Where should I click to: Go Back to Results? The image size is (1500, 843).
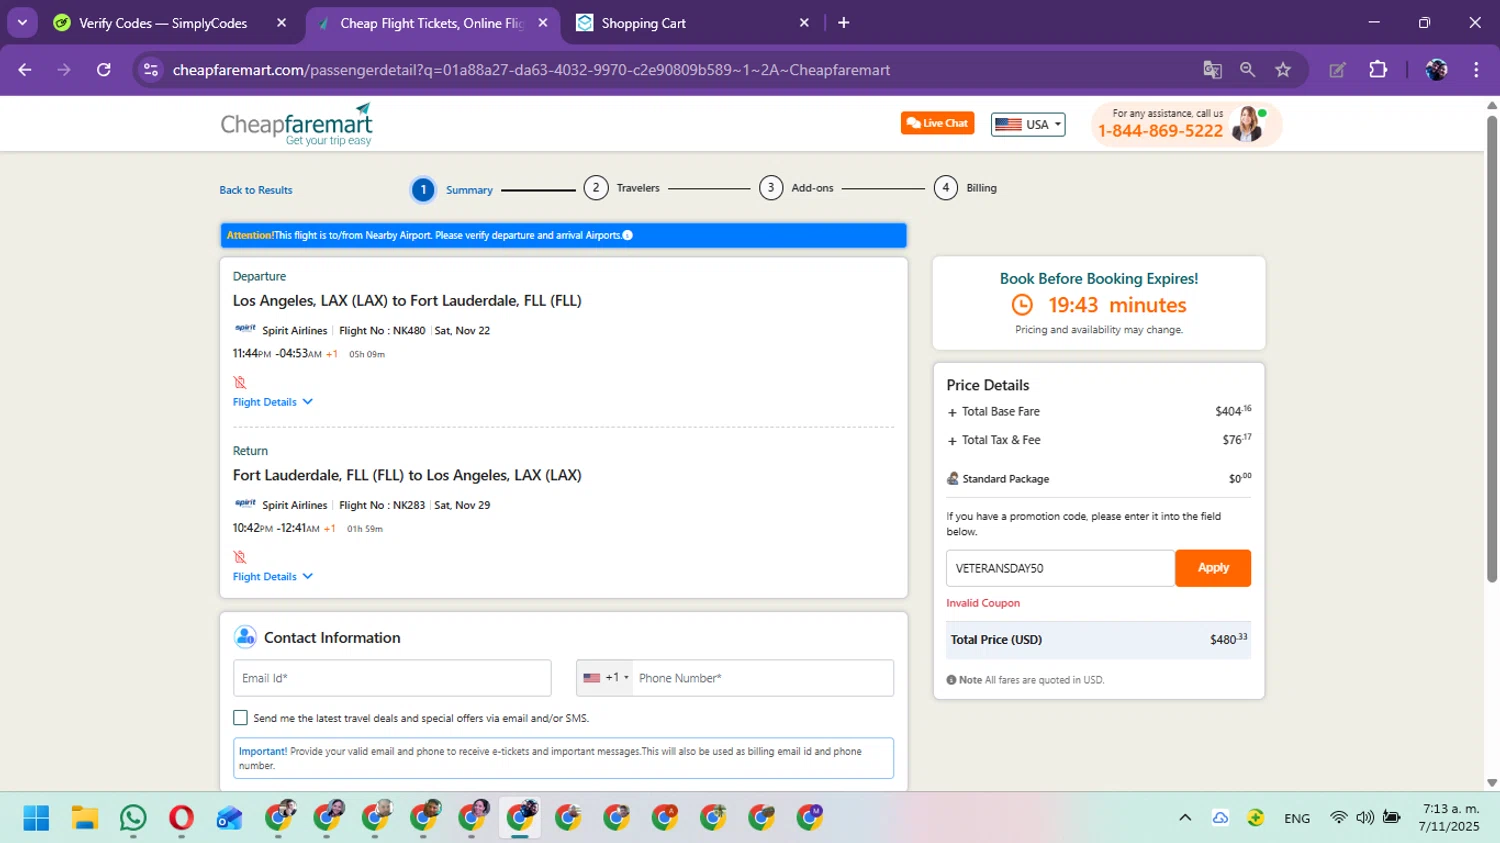(256, 190)
